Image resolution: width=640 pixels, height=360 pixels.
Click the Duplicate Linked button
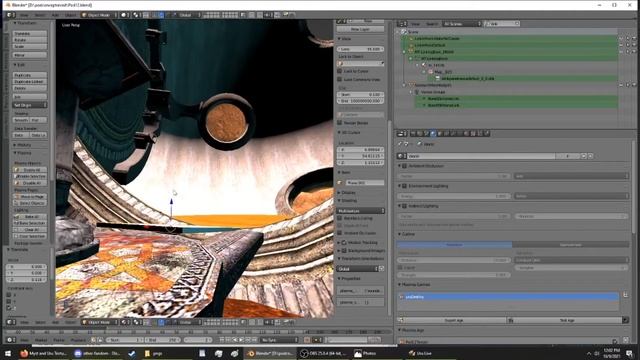coord(30,82)
